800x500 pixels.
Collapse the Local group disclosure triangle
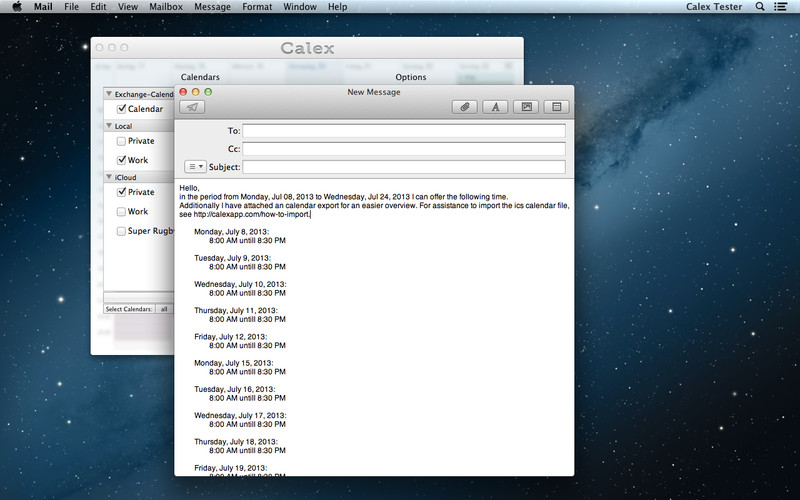(x=109, y=126)
